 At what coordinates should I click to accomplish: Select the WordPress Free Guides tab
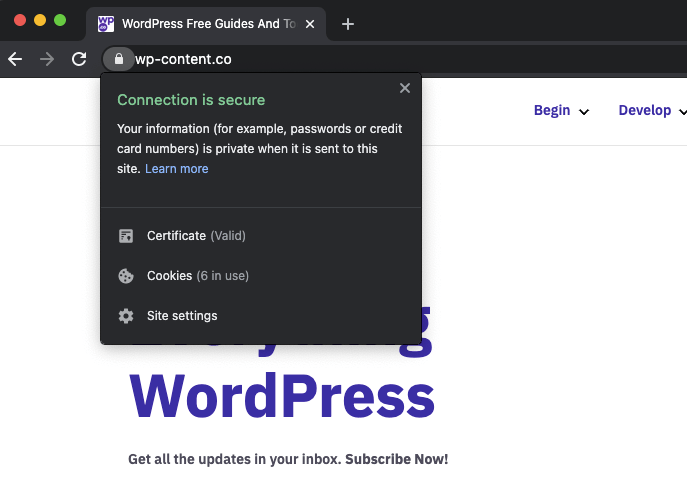tap(206, 24)
